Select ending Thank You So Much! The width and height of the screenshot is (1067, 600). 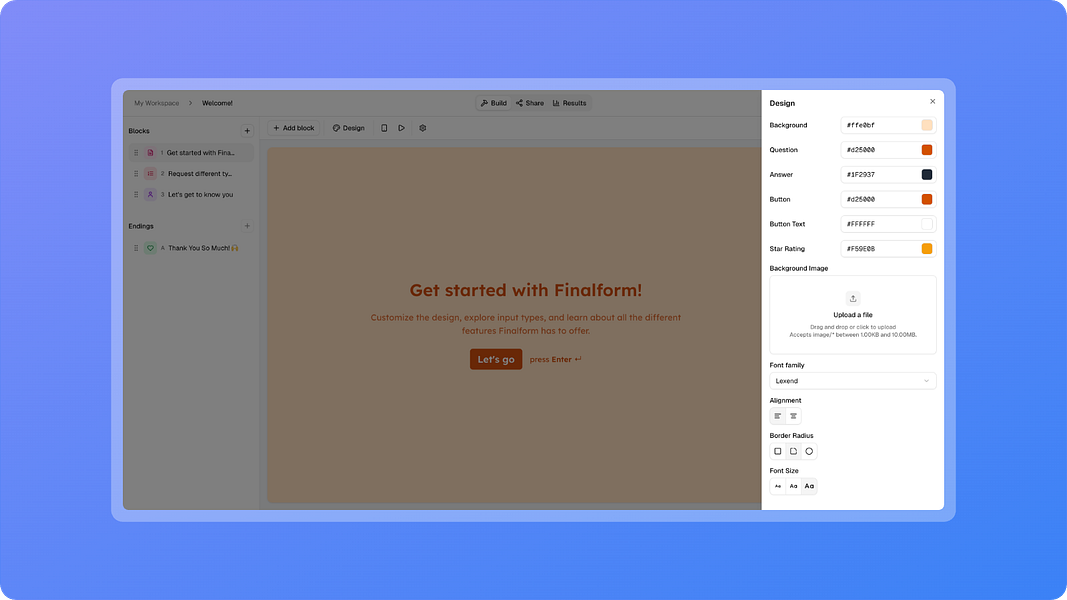click(191, 248)
